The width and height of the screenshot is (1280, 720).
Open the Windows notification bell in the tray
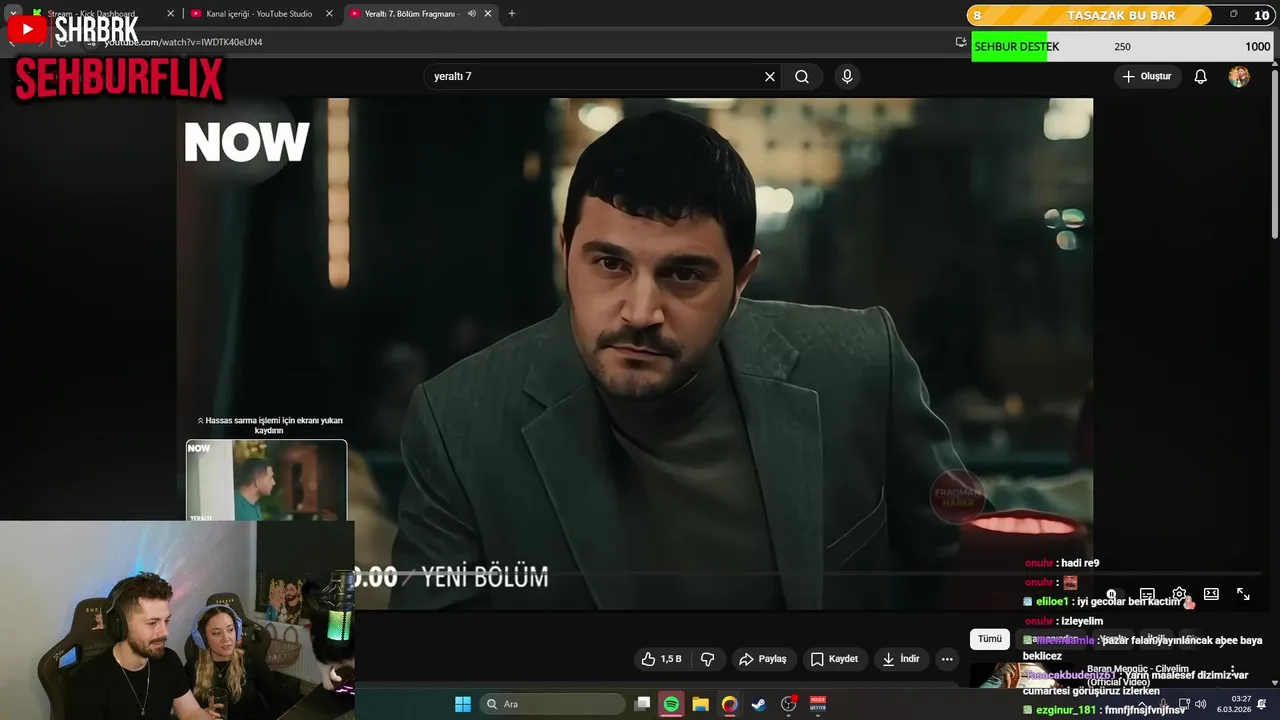pyautogui.click(x=1262, y=704)
